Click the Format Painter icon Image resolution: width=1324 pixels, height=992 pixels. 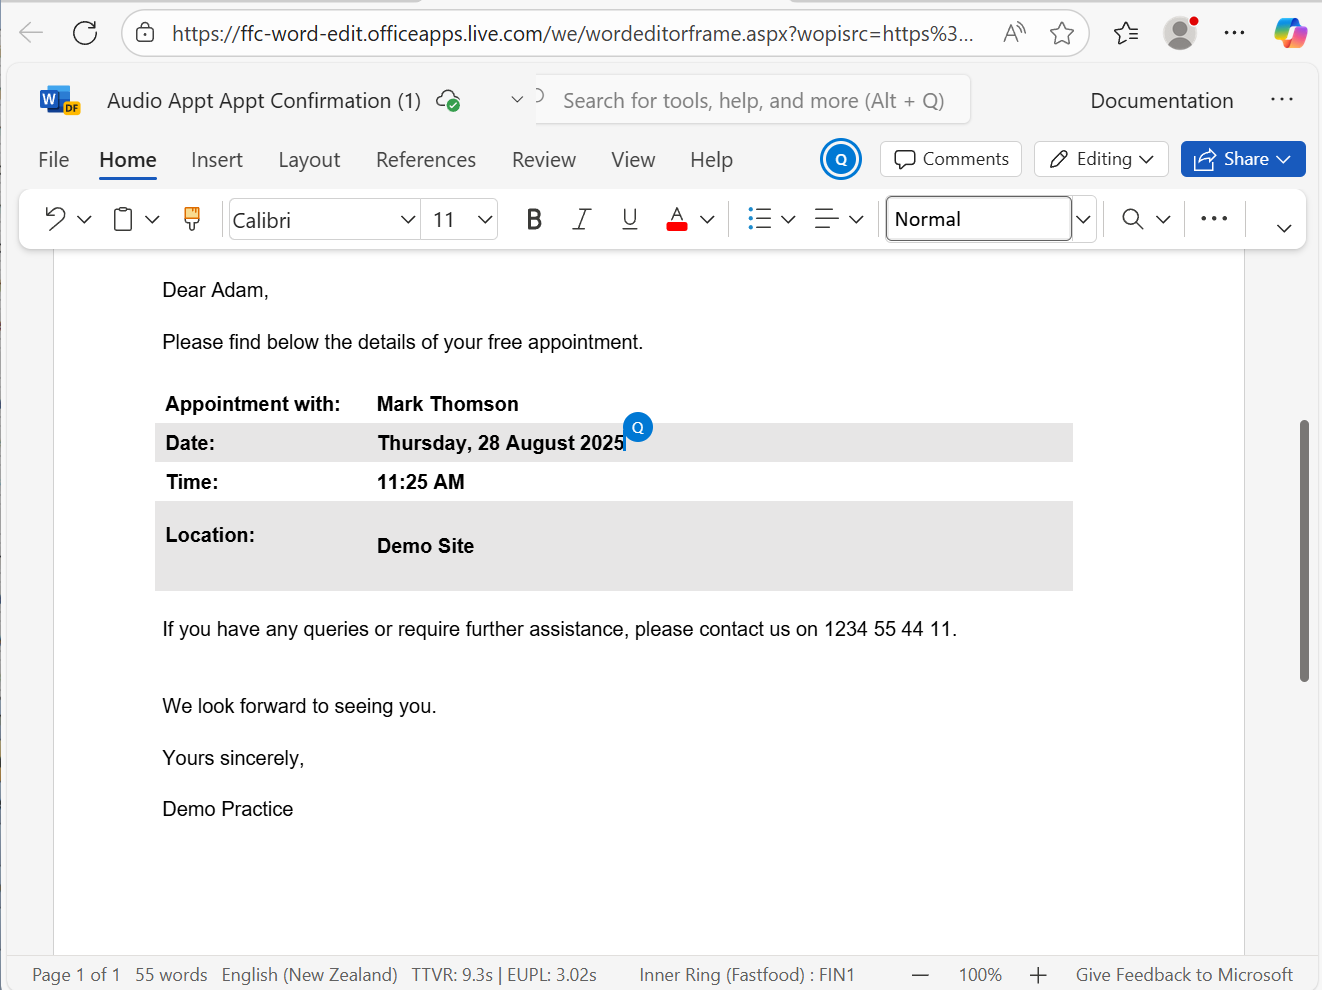(x=192, y=219)
